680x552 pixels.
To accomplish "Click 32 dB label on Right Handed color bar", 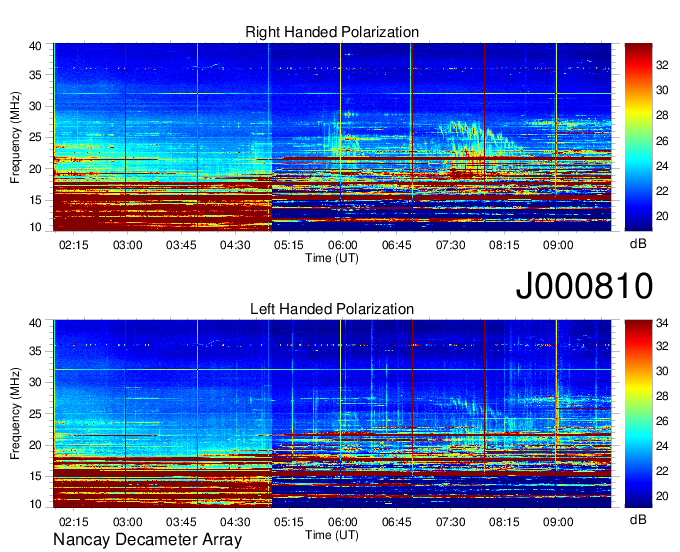I will (x=662, y=65).
